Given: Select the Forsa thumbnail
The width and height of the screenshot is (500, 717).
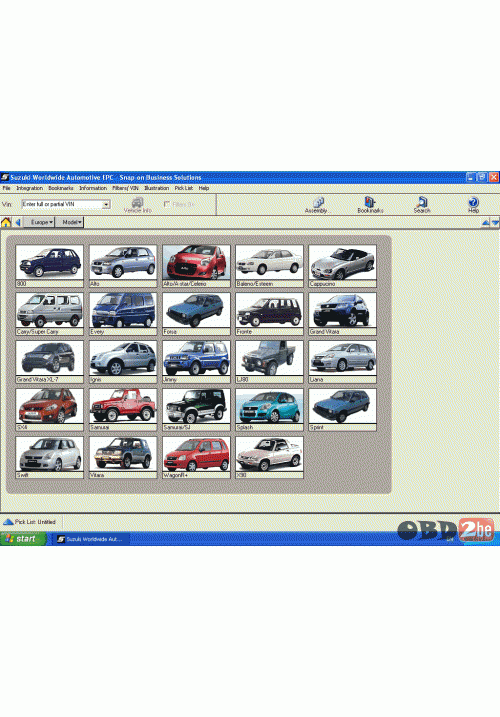Looking at the screenshot, I should [x=196, y=314].
